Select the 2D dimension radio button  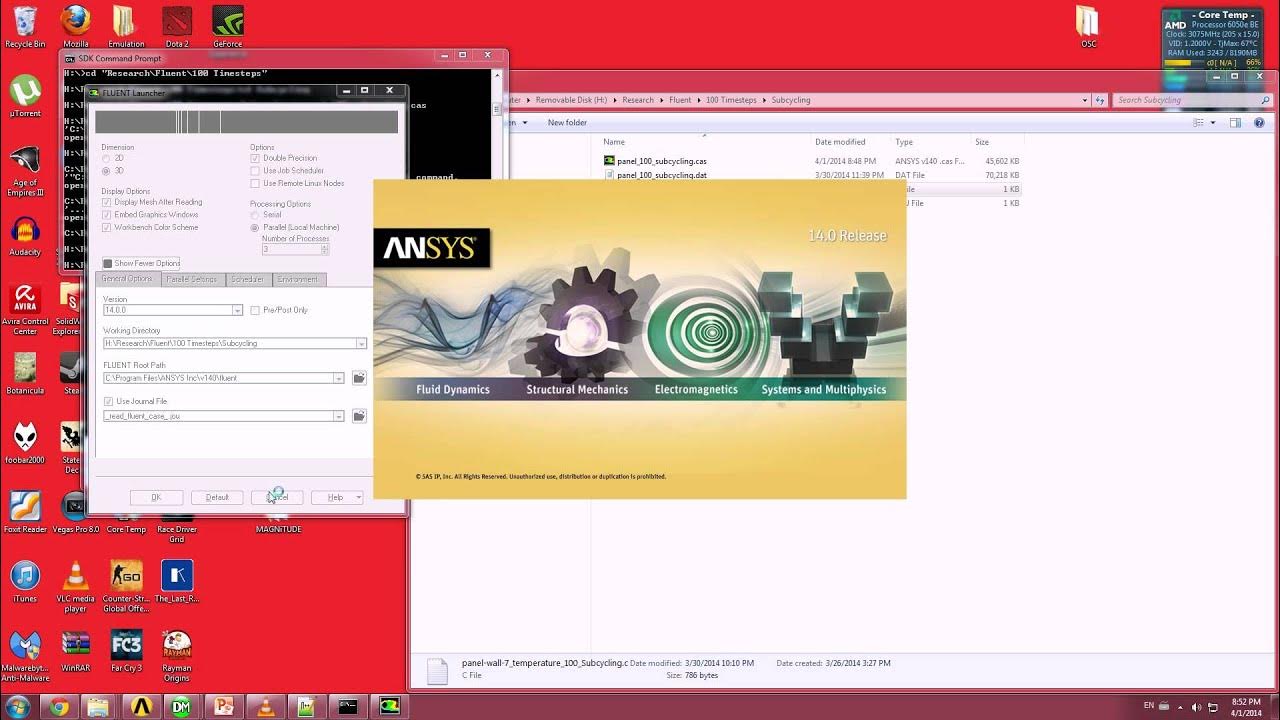pyautogui.click(x=106, y=158)
